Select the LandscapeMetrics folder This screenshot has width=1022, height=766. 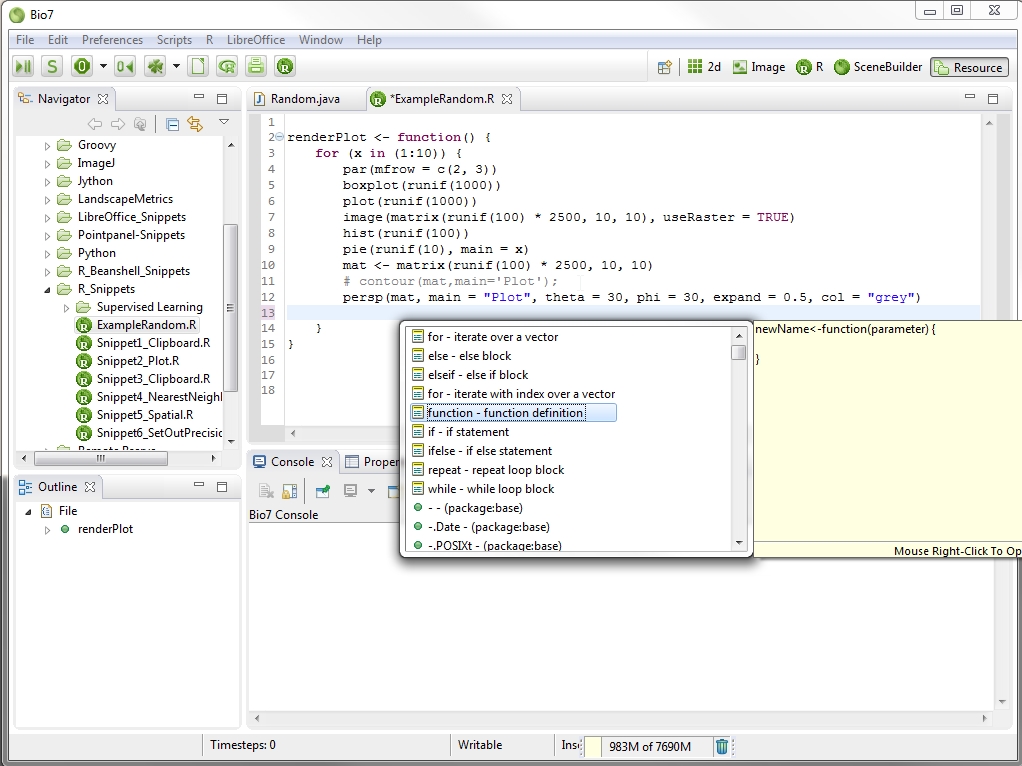click(115, 199)
